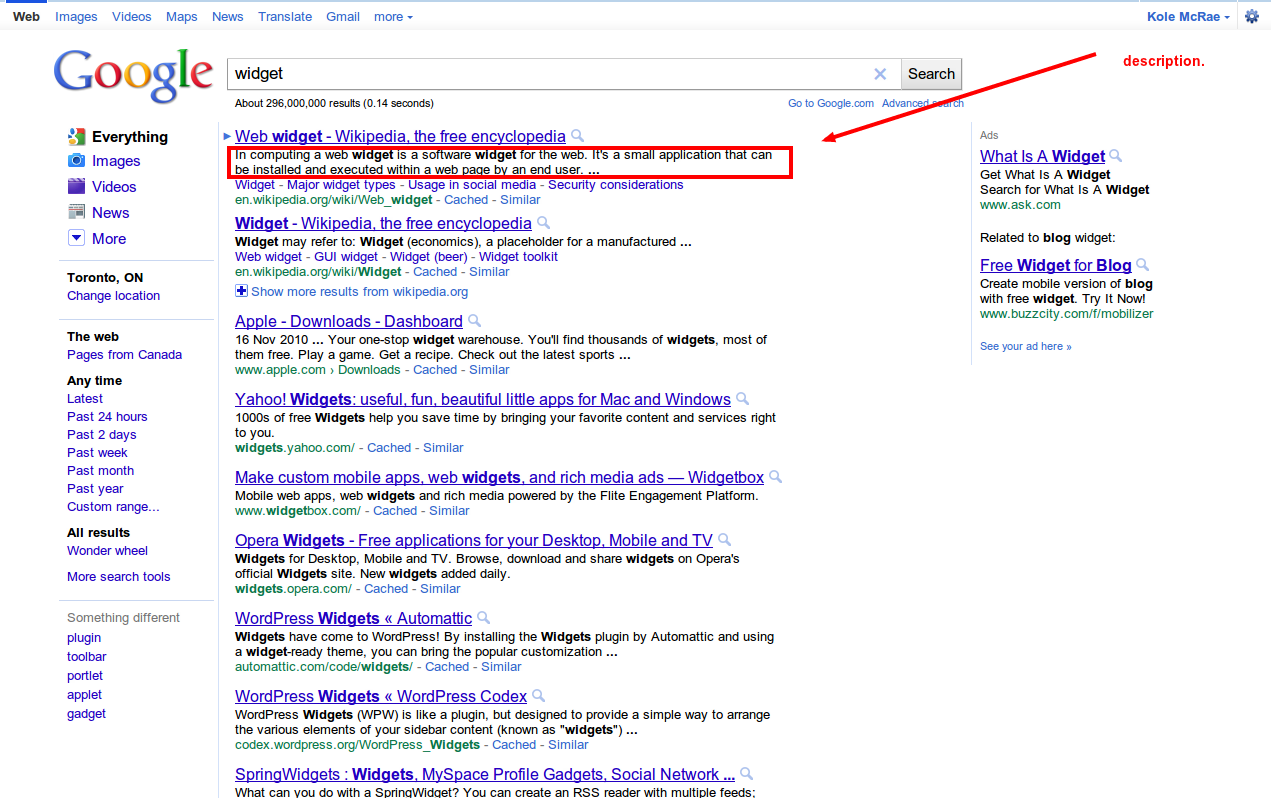Preview magnifier next to Widget - Wikipedia result
This screenshot has width=1271, height=798.
(x=543, y=223)
